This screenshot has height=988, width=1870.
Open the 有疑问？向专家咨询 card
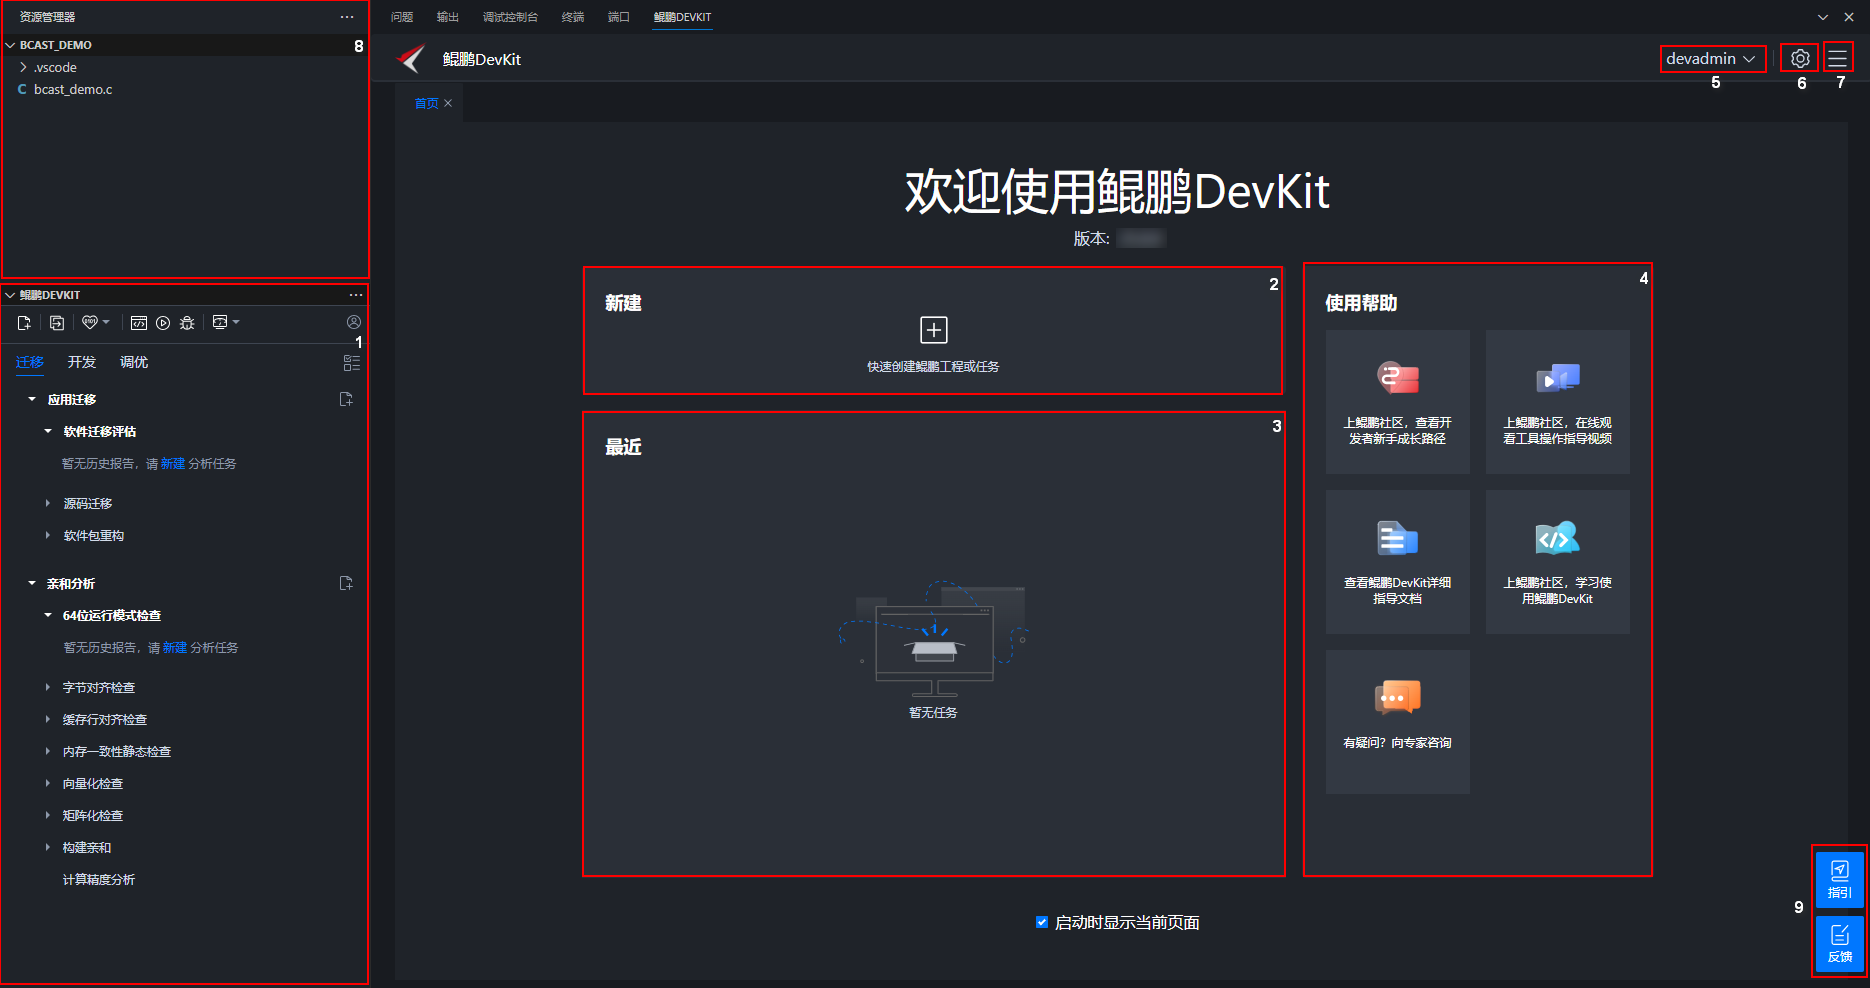(1397, 722)
